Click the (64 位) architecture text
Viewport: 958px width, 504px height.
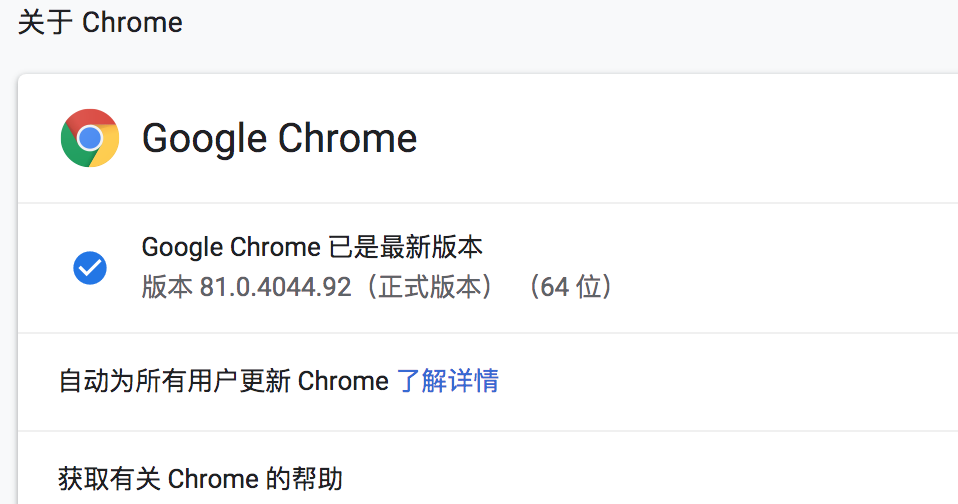569,288
